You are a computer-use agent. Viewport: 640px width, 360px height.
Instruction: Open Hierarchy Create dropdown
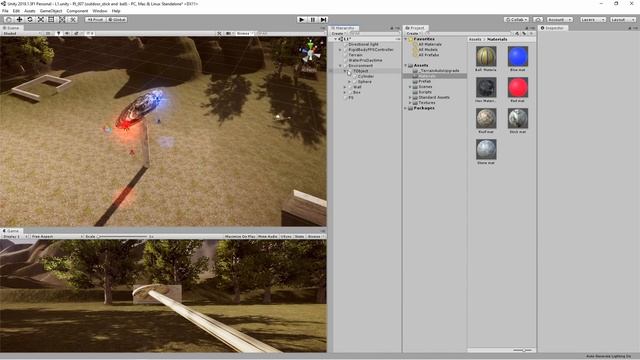[339, 33]
